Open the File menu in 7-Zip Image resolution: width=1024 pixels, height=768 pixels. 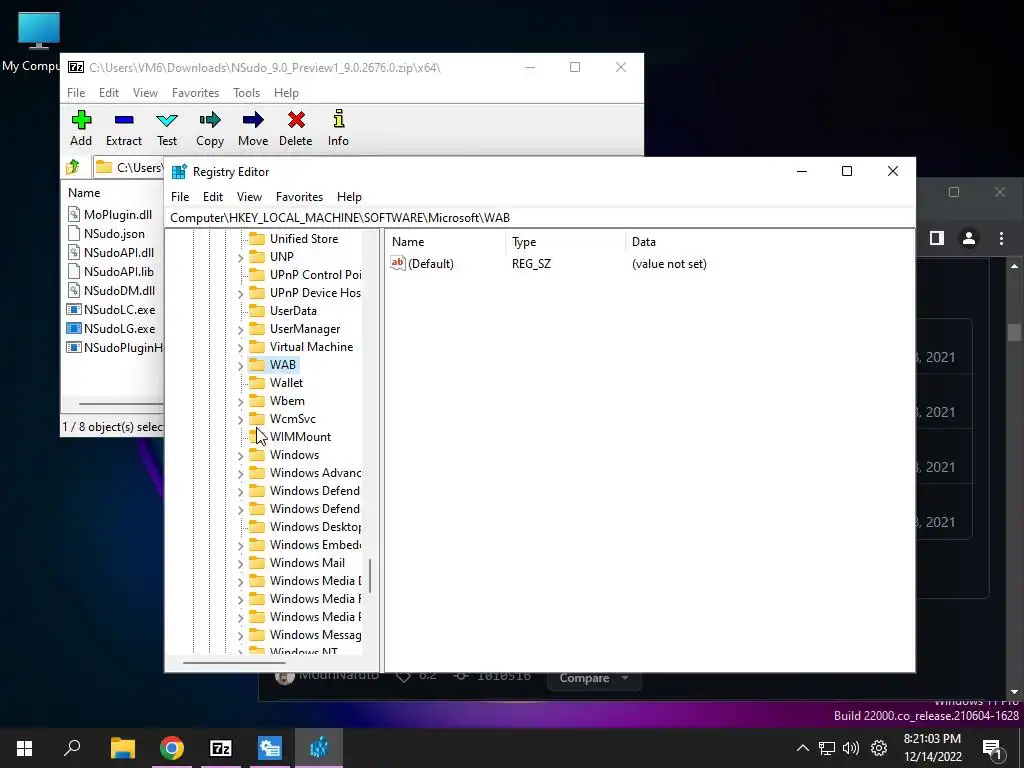click(76, 93)
